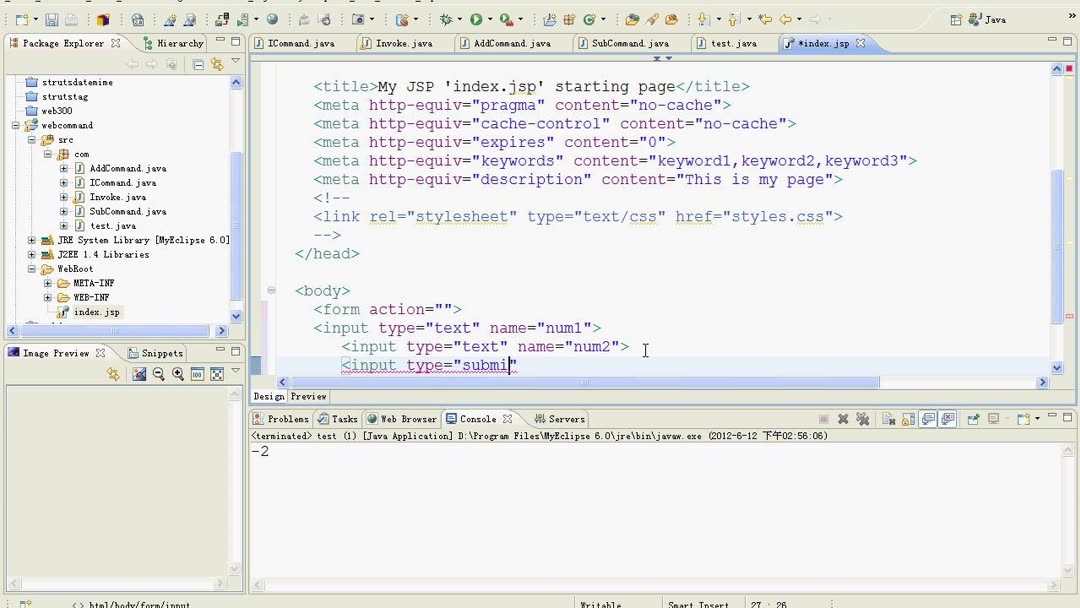
Task: Open the New wizard dropdown arrow
Action: point(36,19)
